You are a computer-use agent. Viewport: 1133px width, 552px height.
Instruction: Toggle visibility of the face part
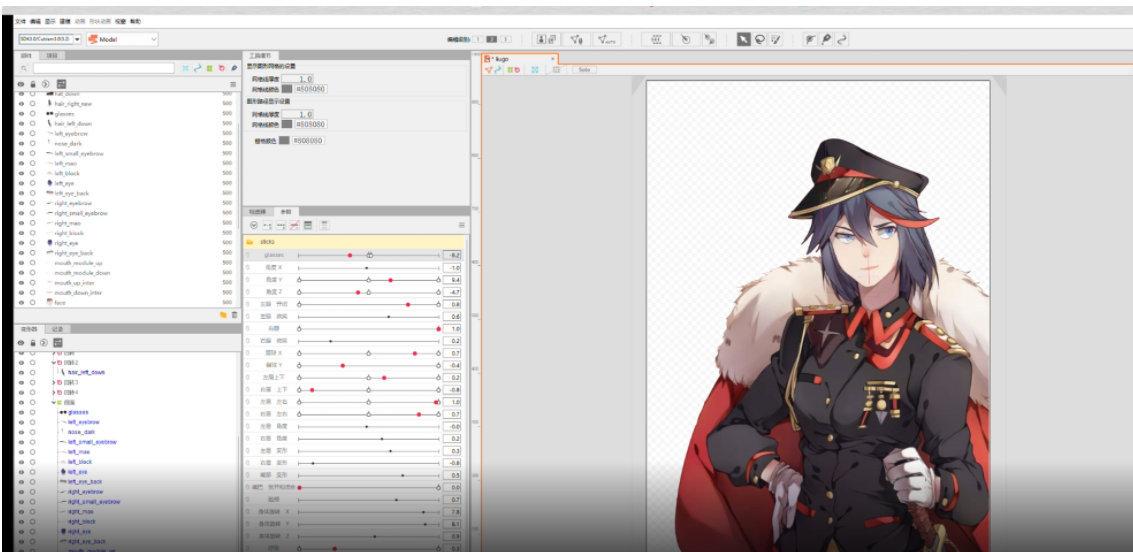pos(21,303)
